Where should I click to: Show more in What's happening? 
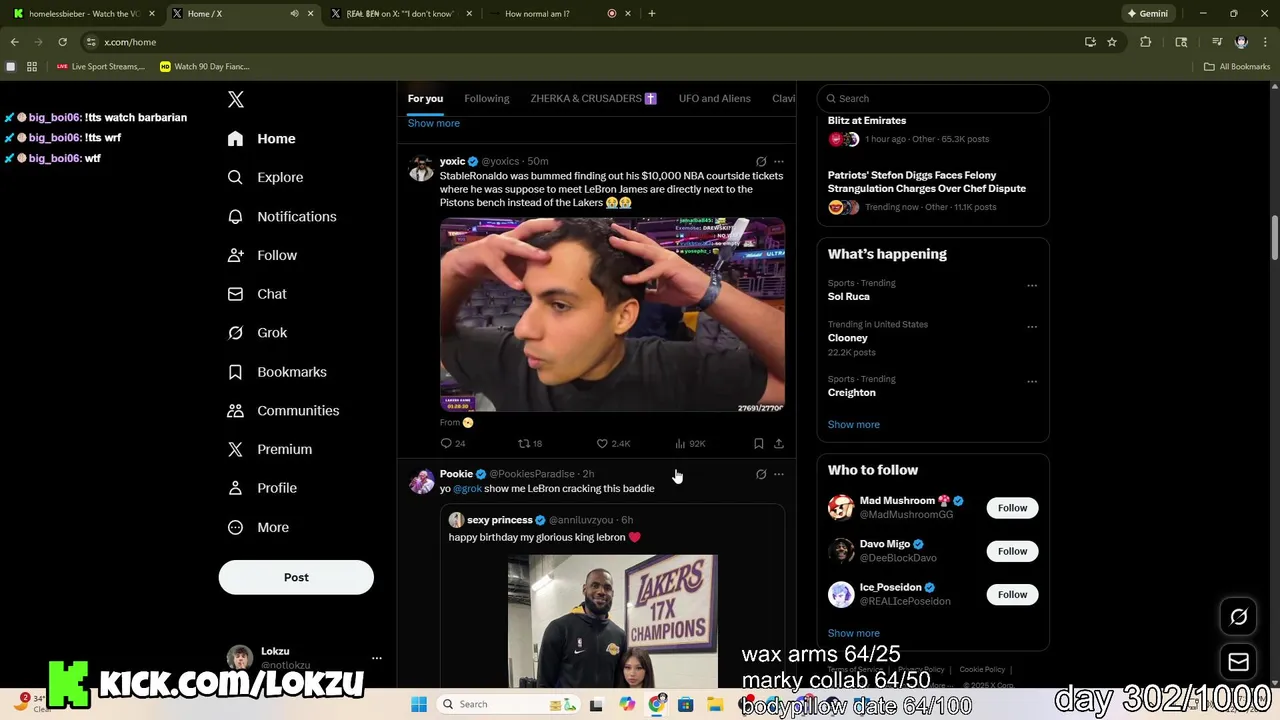853,424
